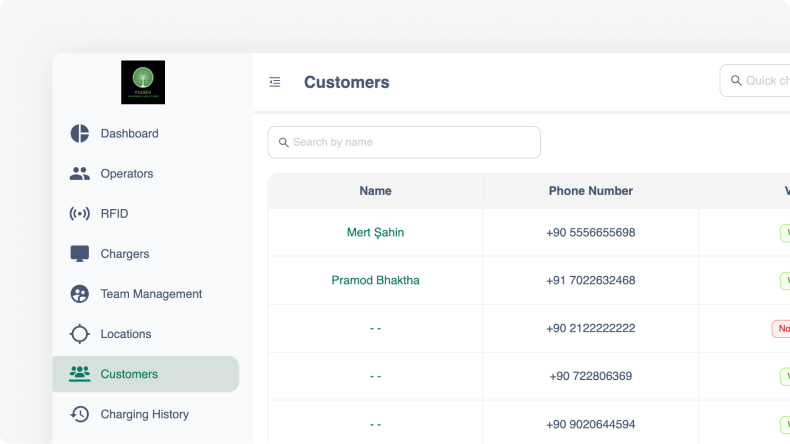The image size is (790, 444).
Task: Click the RFID signal icon
Action: (80, 214)
